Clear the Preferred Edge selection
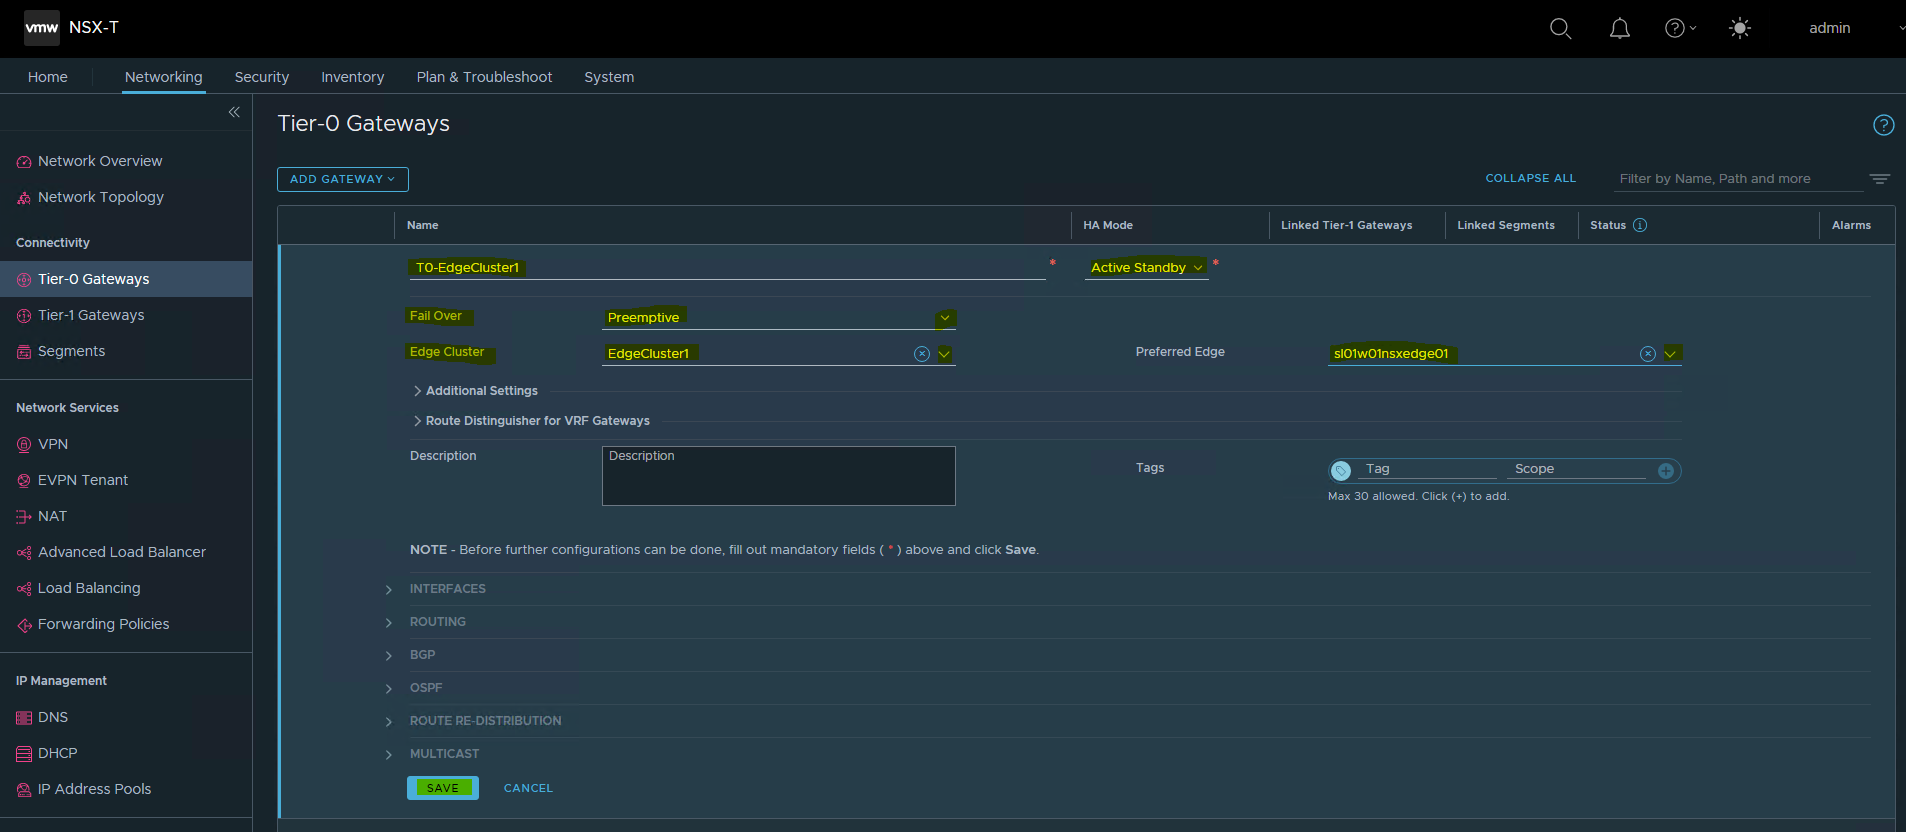The image size is (1906, 832). point(1648,354)
